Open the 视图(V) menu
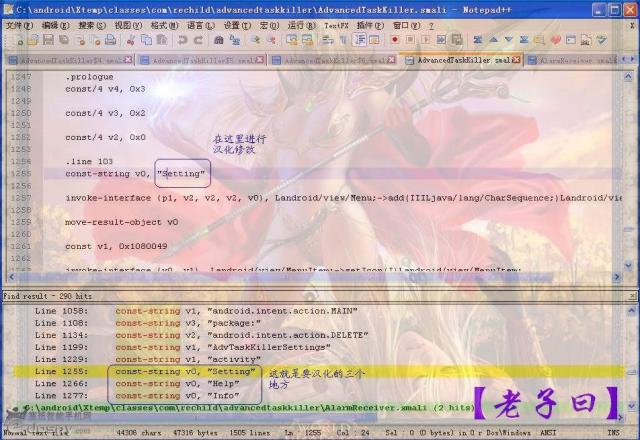 128,25
